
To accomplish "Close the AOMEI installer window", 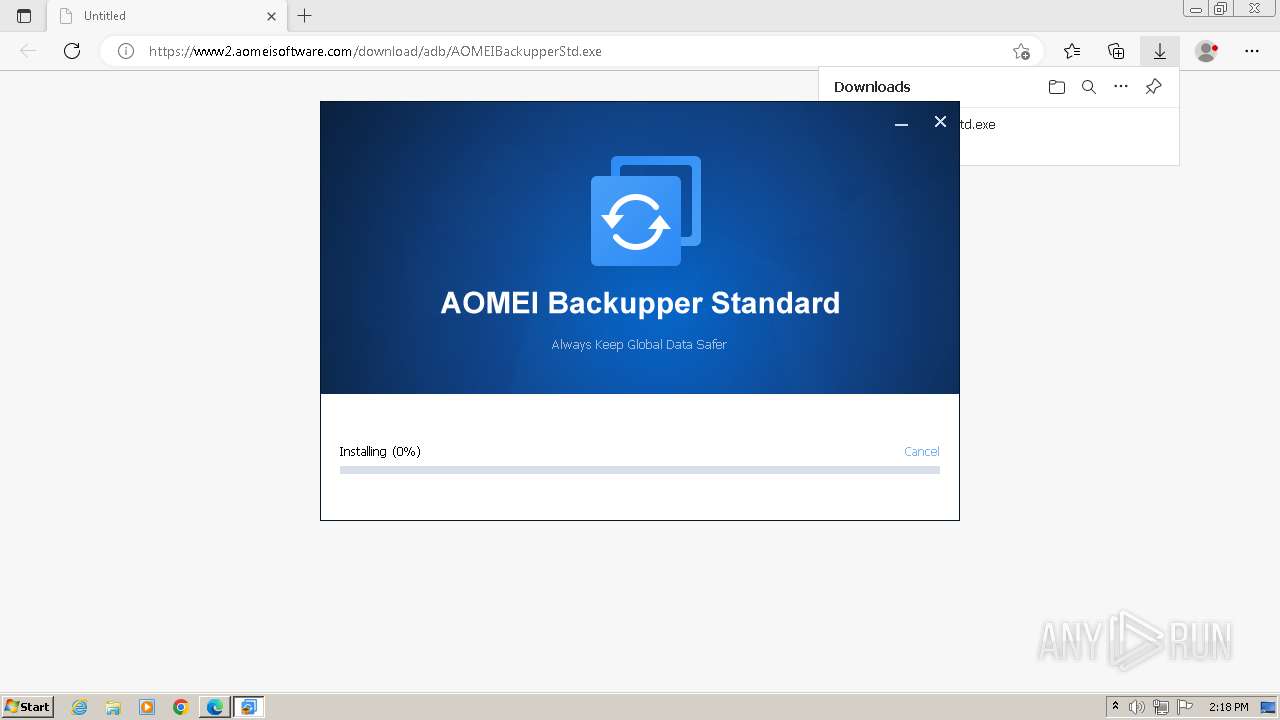I will click(x=940, y=122).
